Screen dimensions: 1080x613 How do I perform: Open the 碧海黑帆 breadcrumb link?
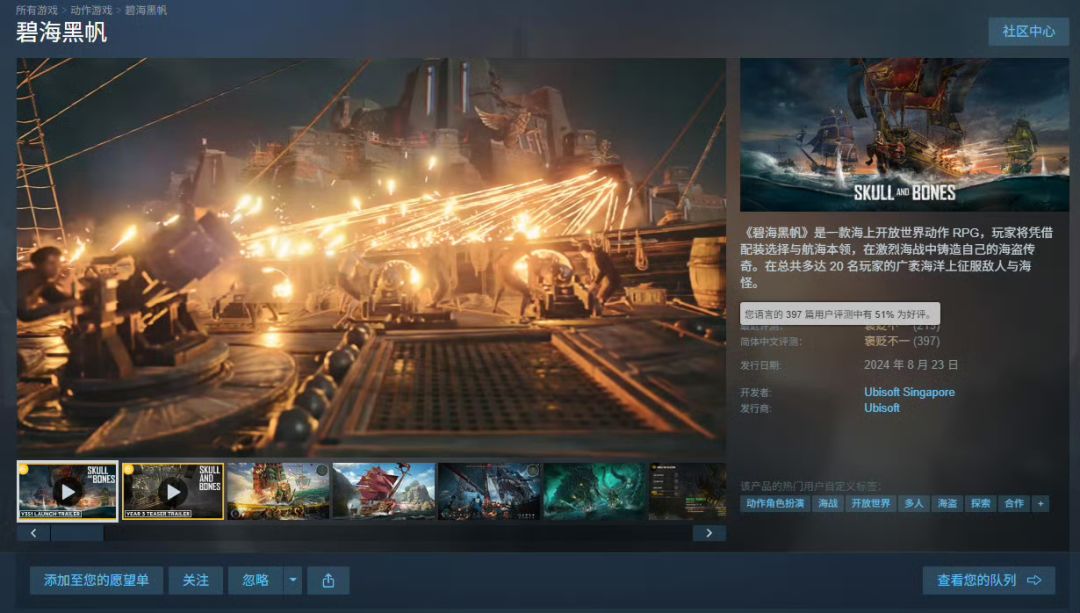[145, 10]
